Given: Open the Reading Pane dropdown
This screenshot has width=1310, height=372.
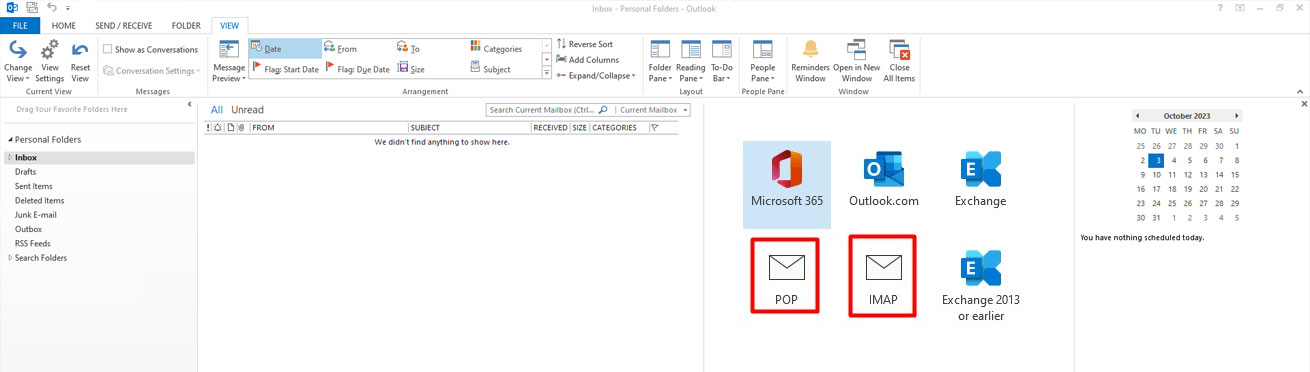Looking at the screenshot, I should click(x=691, y=61).
